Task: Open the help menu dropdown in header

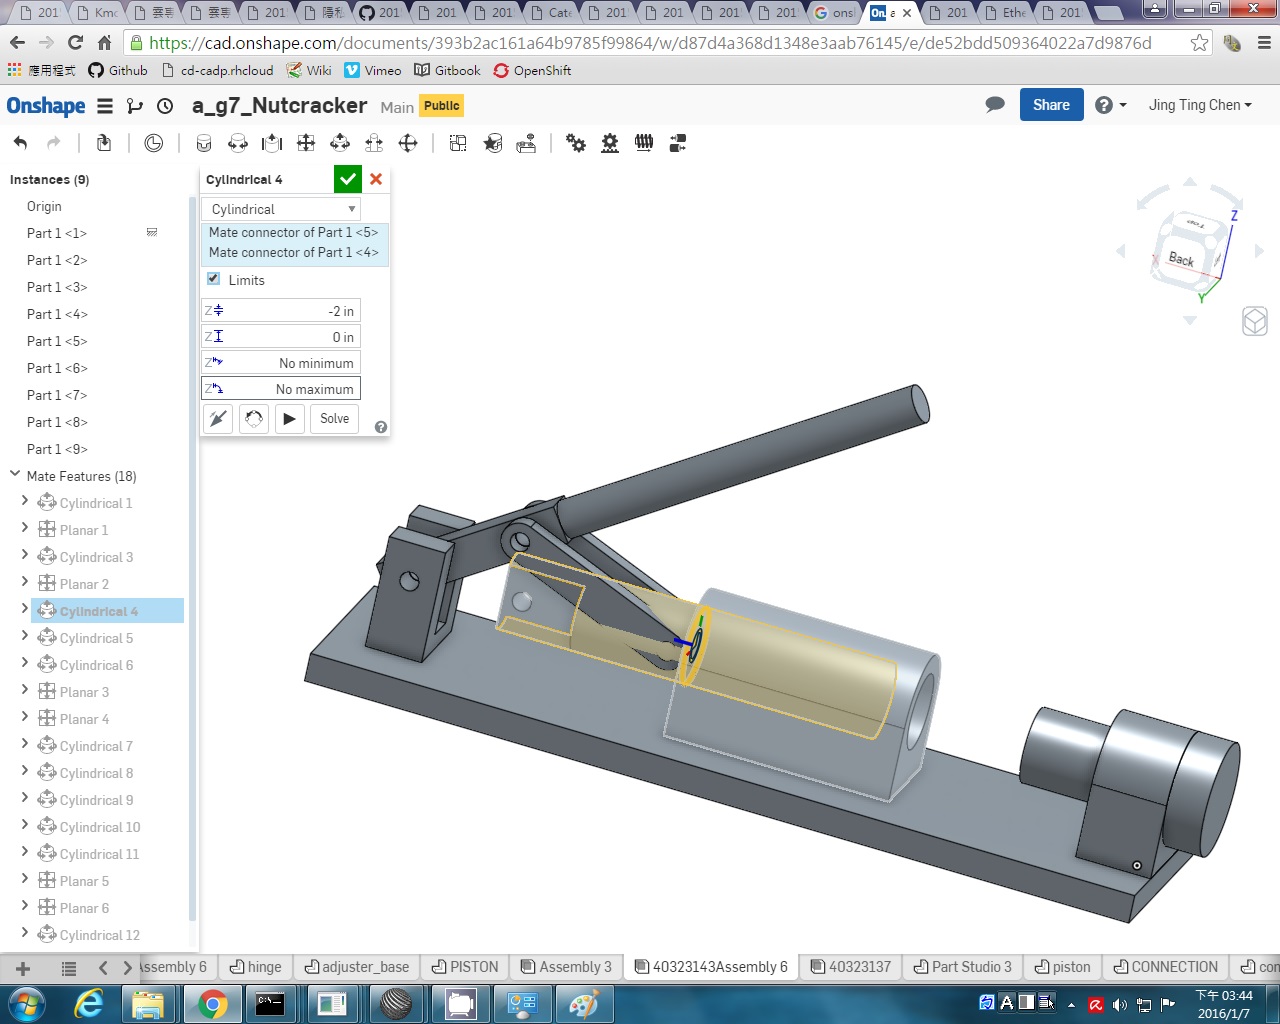Action: coord(1110,105)
